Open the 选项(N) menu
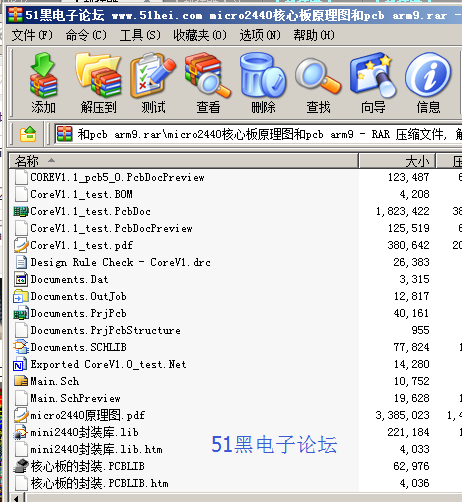Image resolution: width=462 pixels, height=502 pixels. (260, 35)
